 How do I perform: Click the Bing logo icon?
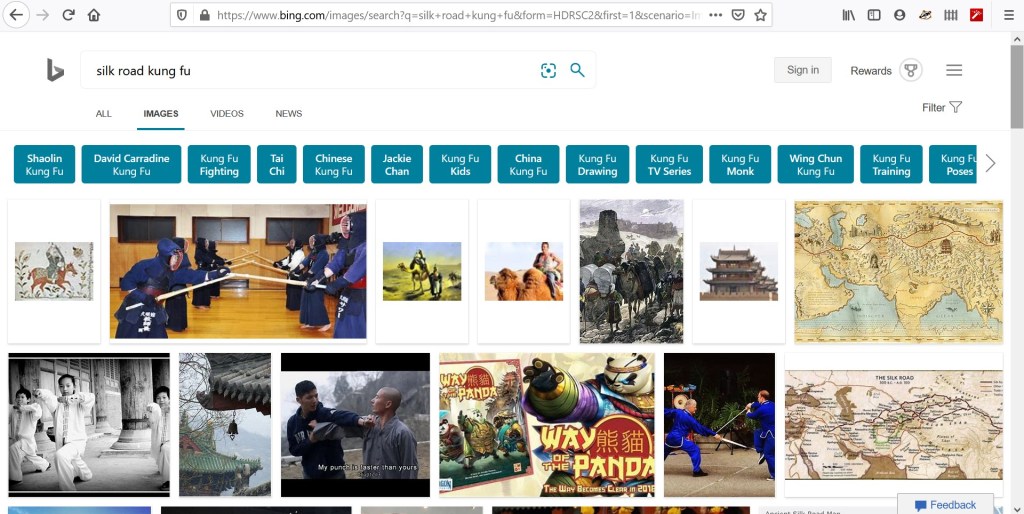[x=55, y=70]
